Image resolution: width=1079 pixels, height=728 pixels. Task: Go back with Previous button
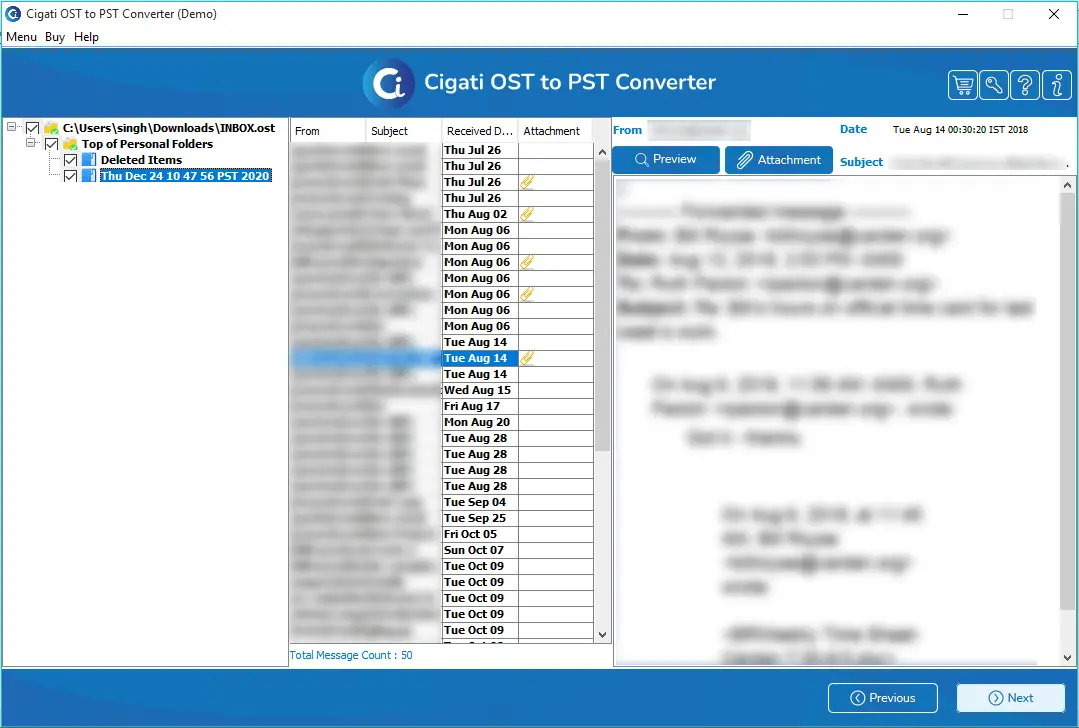[x=883, y=698]
